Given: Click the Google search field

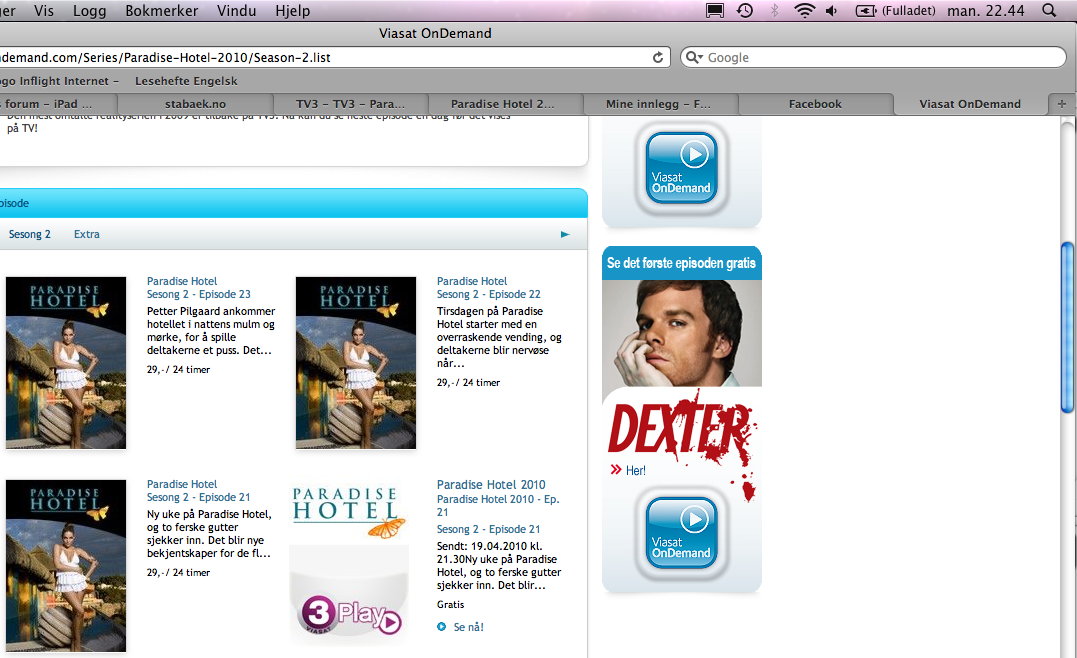Looking at the screenshot, I should (873, 58).
